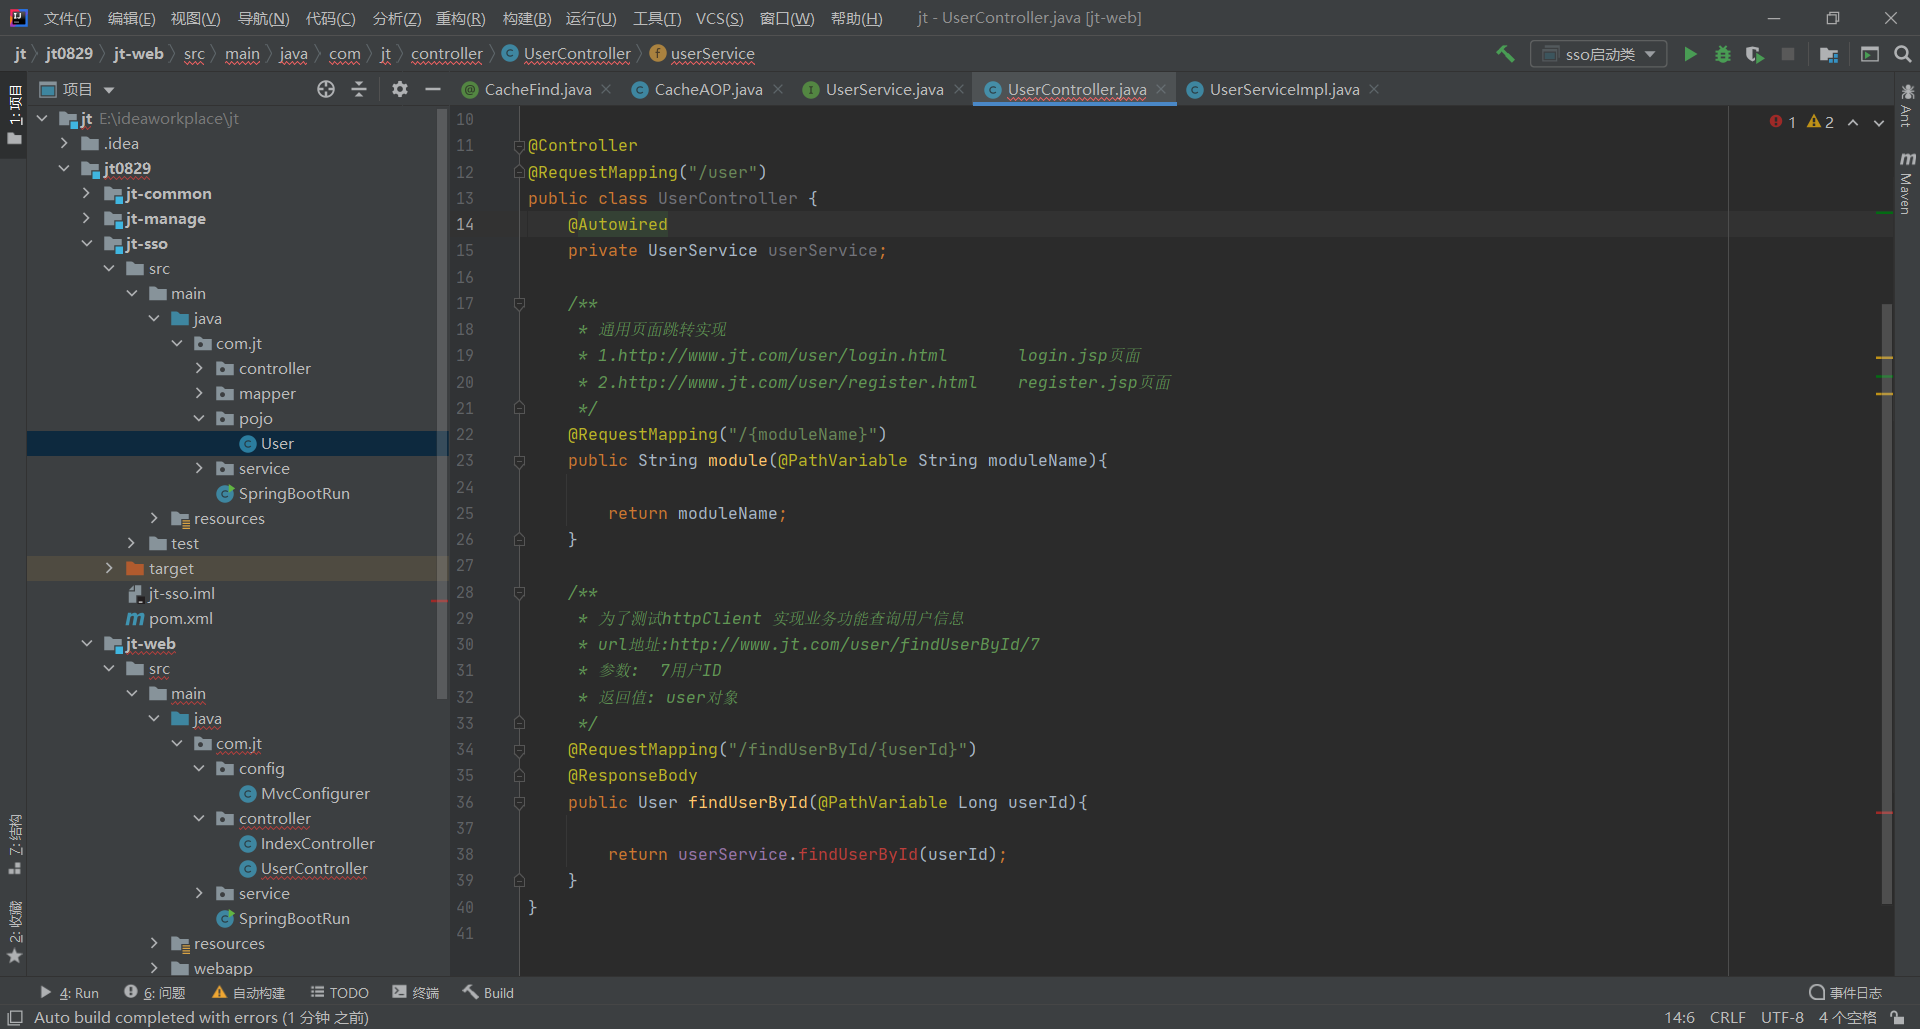Click UTF-8 encoding in status bar
Image resolution: width=1920 pixels, height=1029 pixels.
click(1782, 1017)
